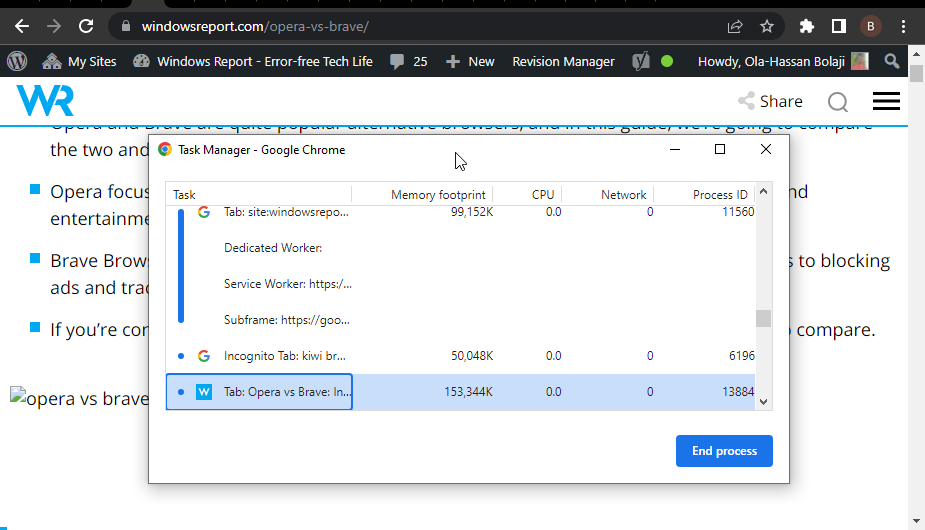Click the page scrollbar down arrow
The image size is (925, 530).
coord(916,521)
